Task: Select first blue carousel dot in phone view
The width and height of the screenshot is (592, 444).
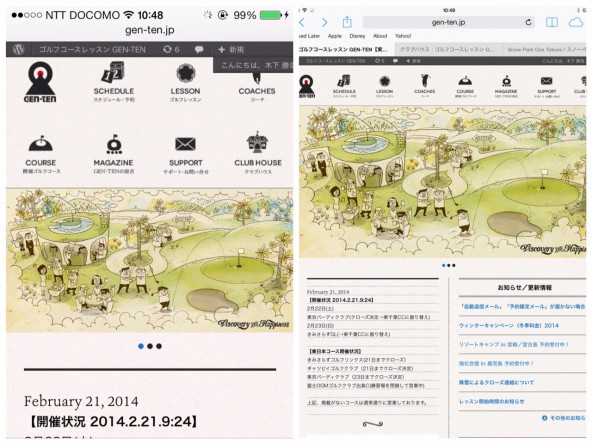Action: pyautogui.click(x=141, y=346)
